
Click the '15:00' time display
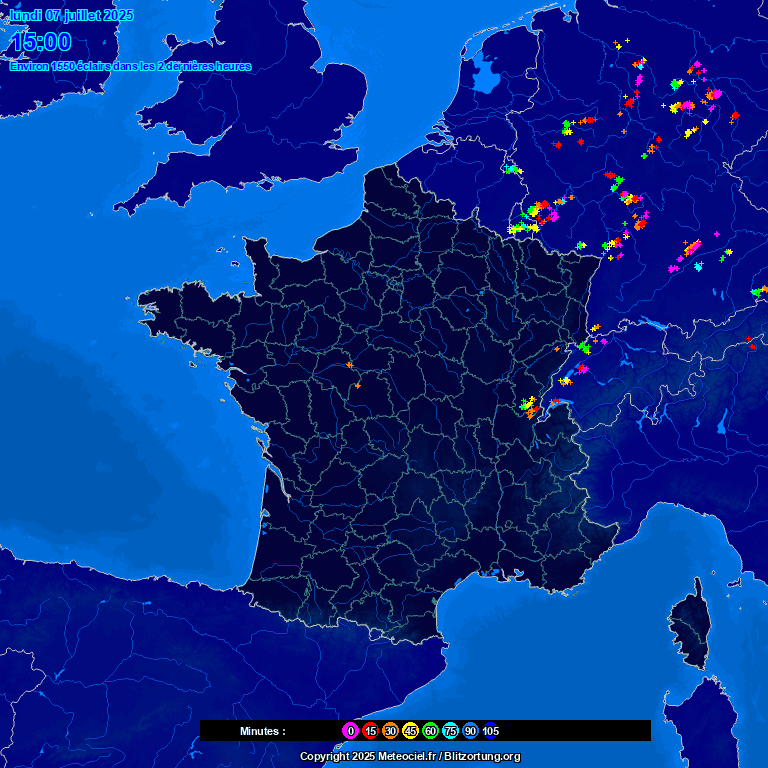[41, 42]
